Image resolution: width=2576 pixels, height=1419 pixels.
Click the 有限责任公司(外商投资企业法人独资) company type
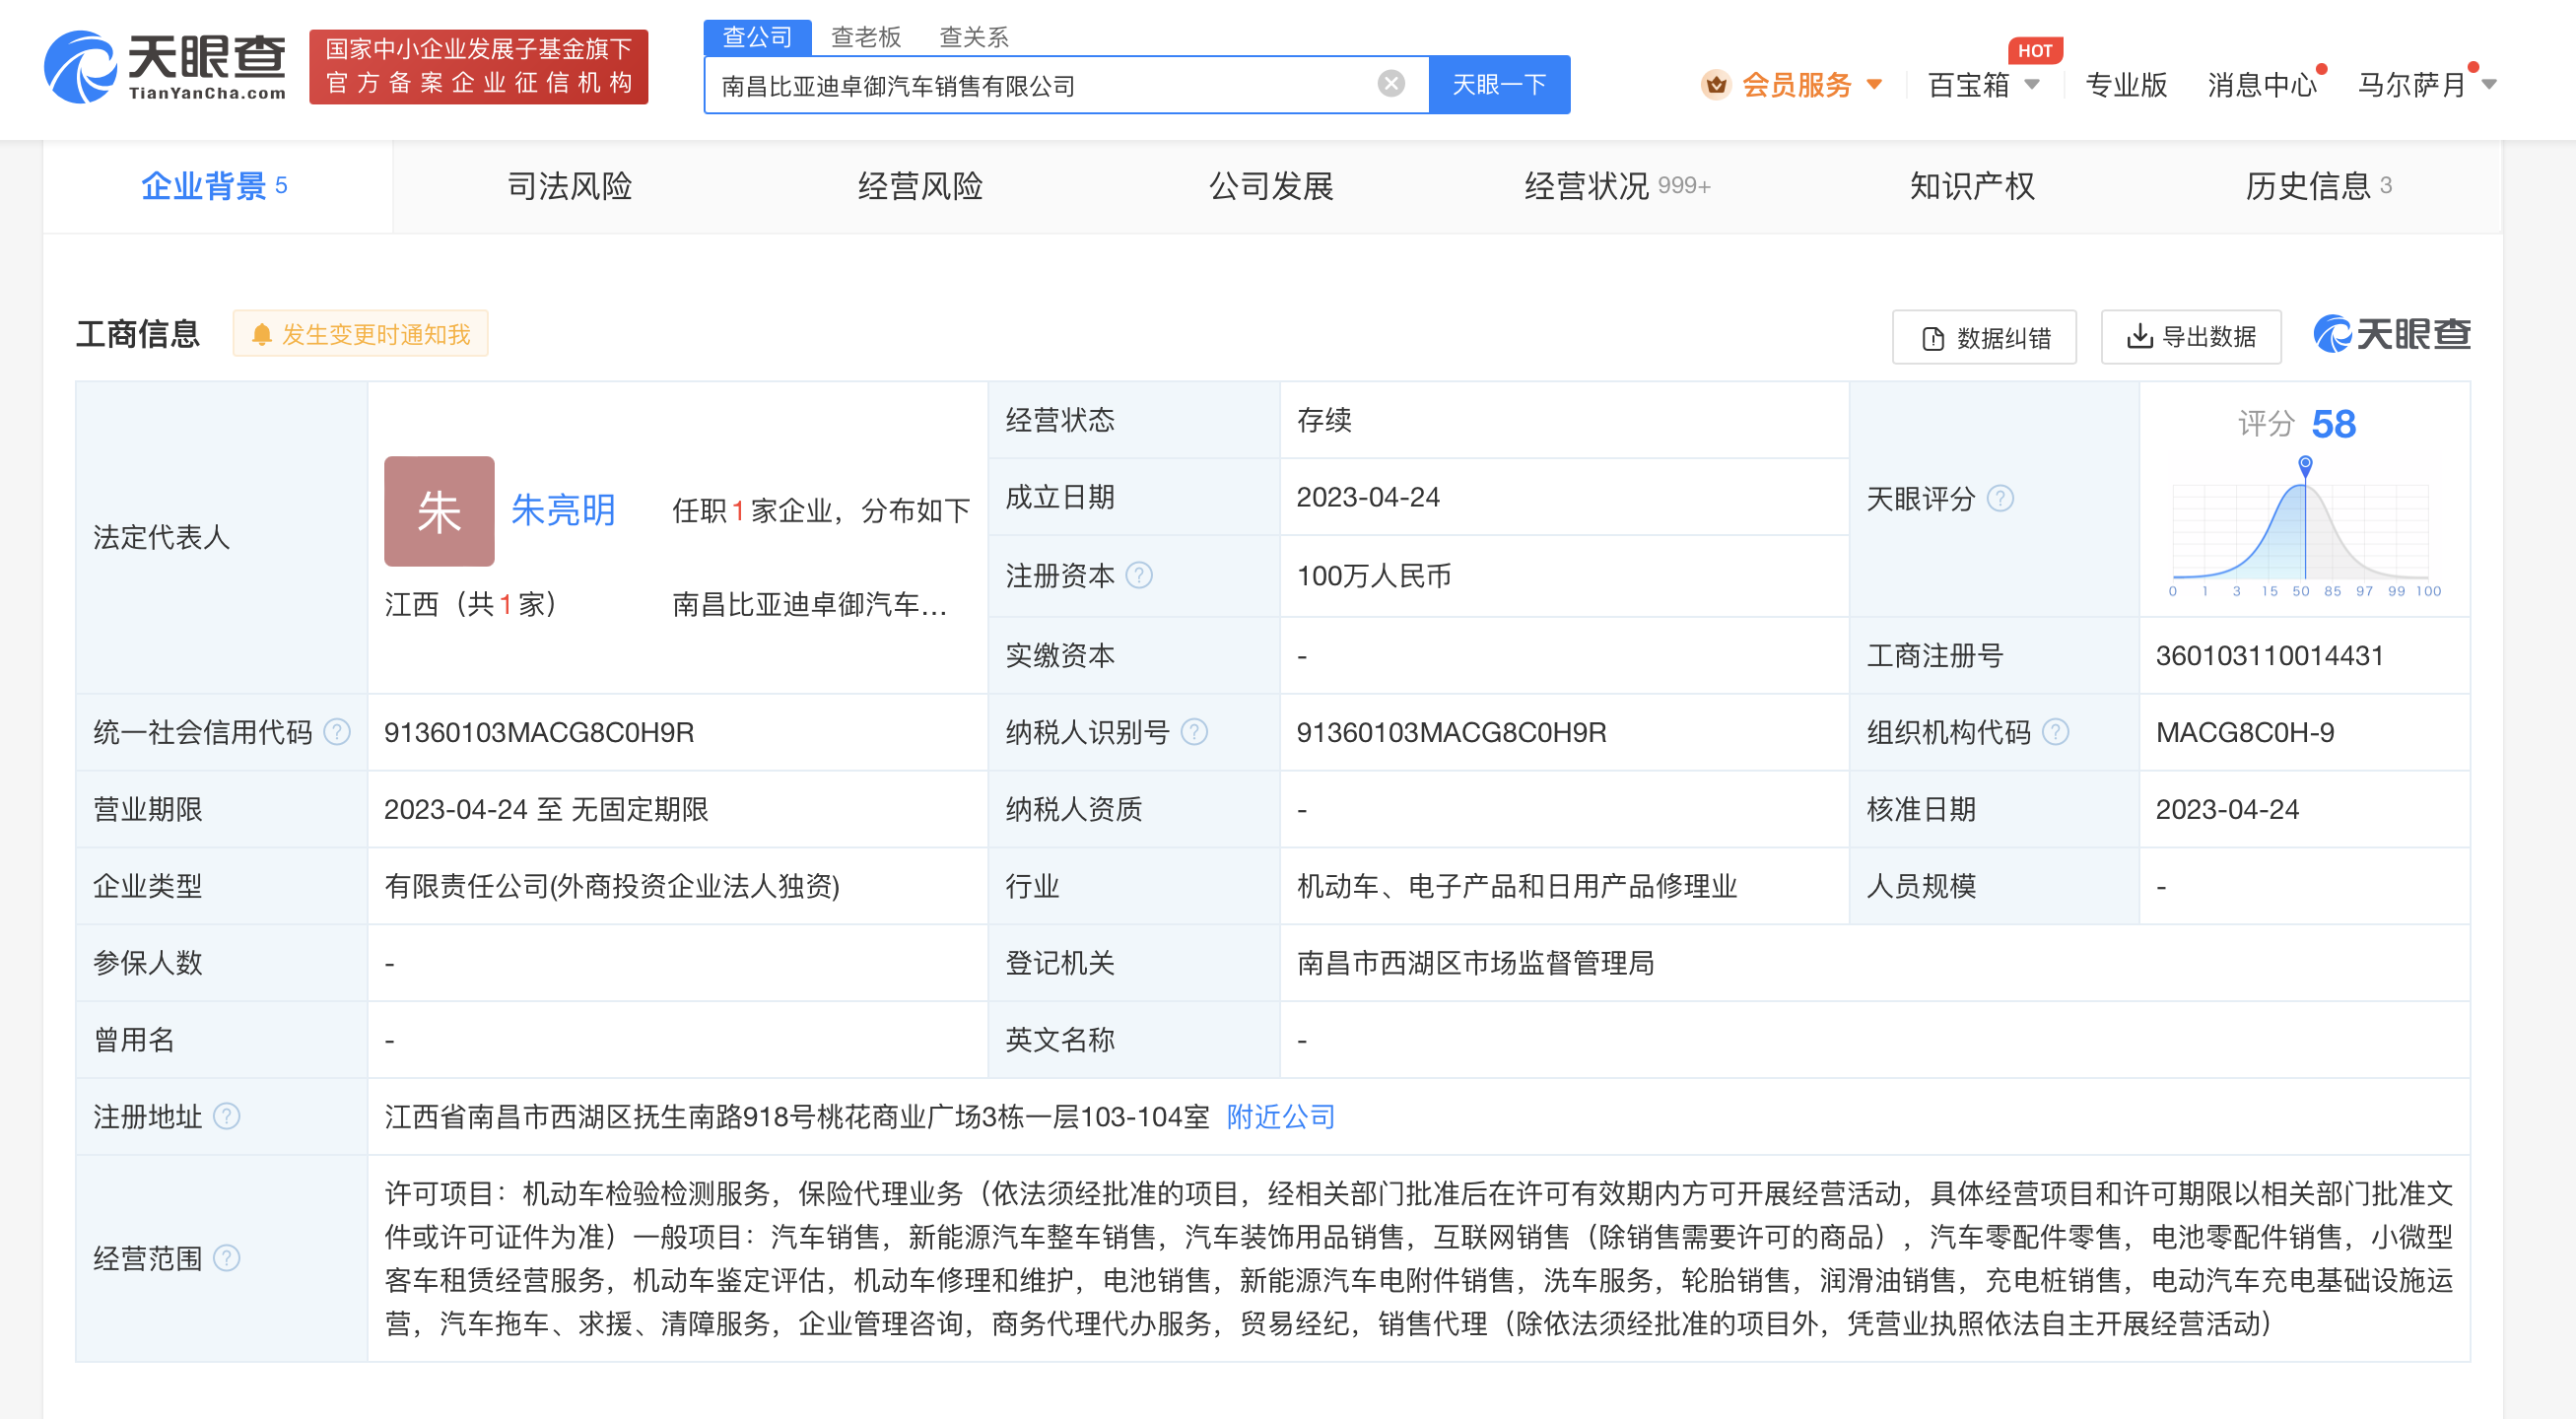612,886
